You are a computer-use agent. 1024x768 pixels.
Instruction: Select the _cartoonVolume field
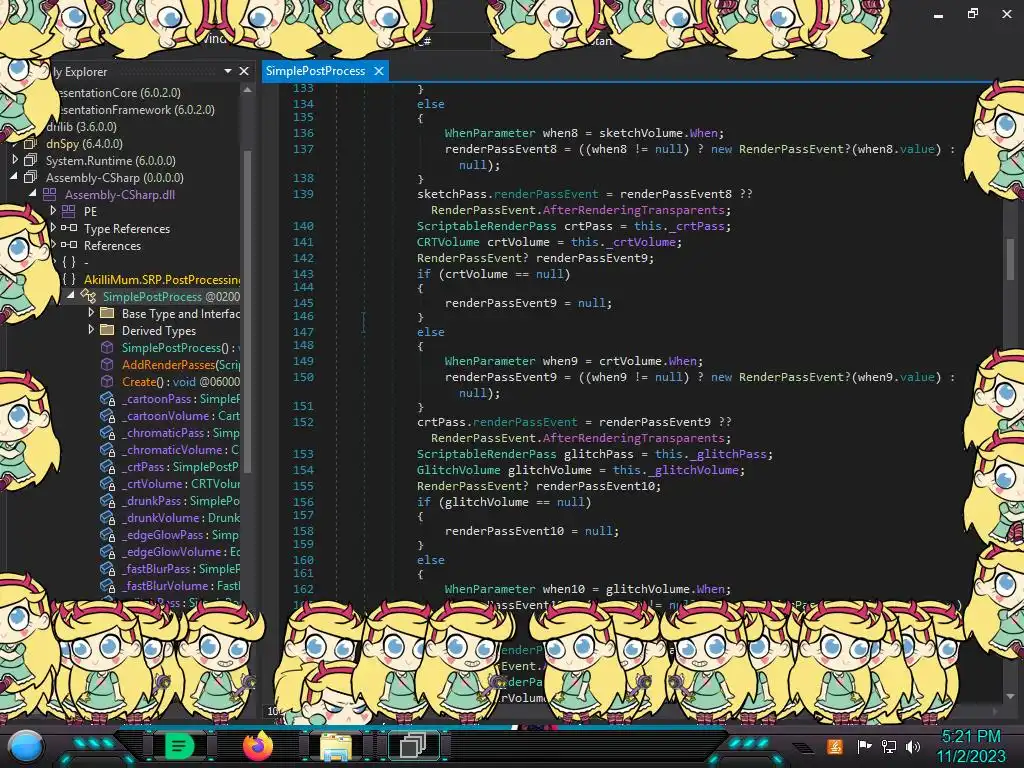[x=181, y=415]
